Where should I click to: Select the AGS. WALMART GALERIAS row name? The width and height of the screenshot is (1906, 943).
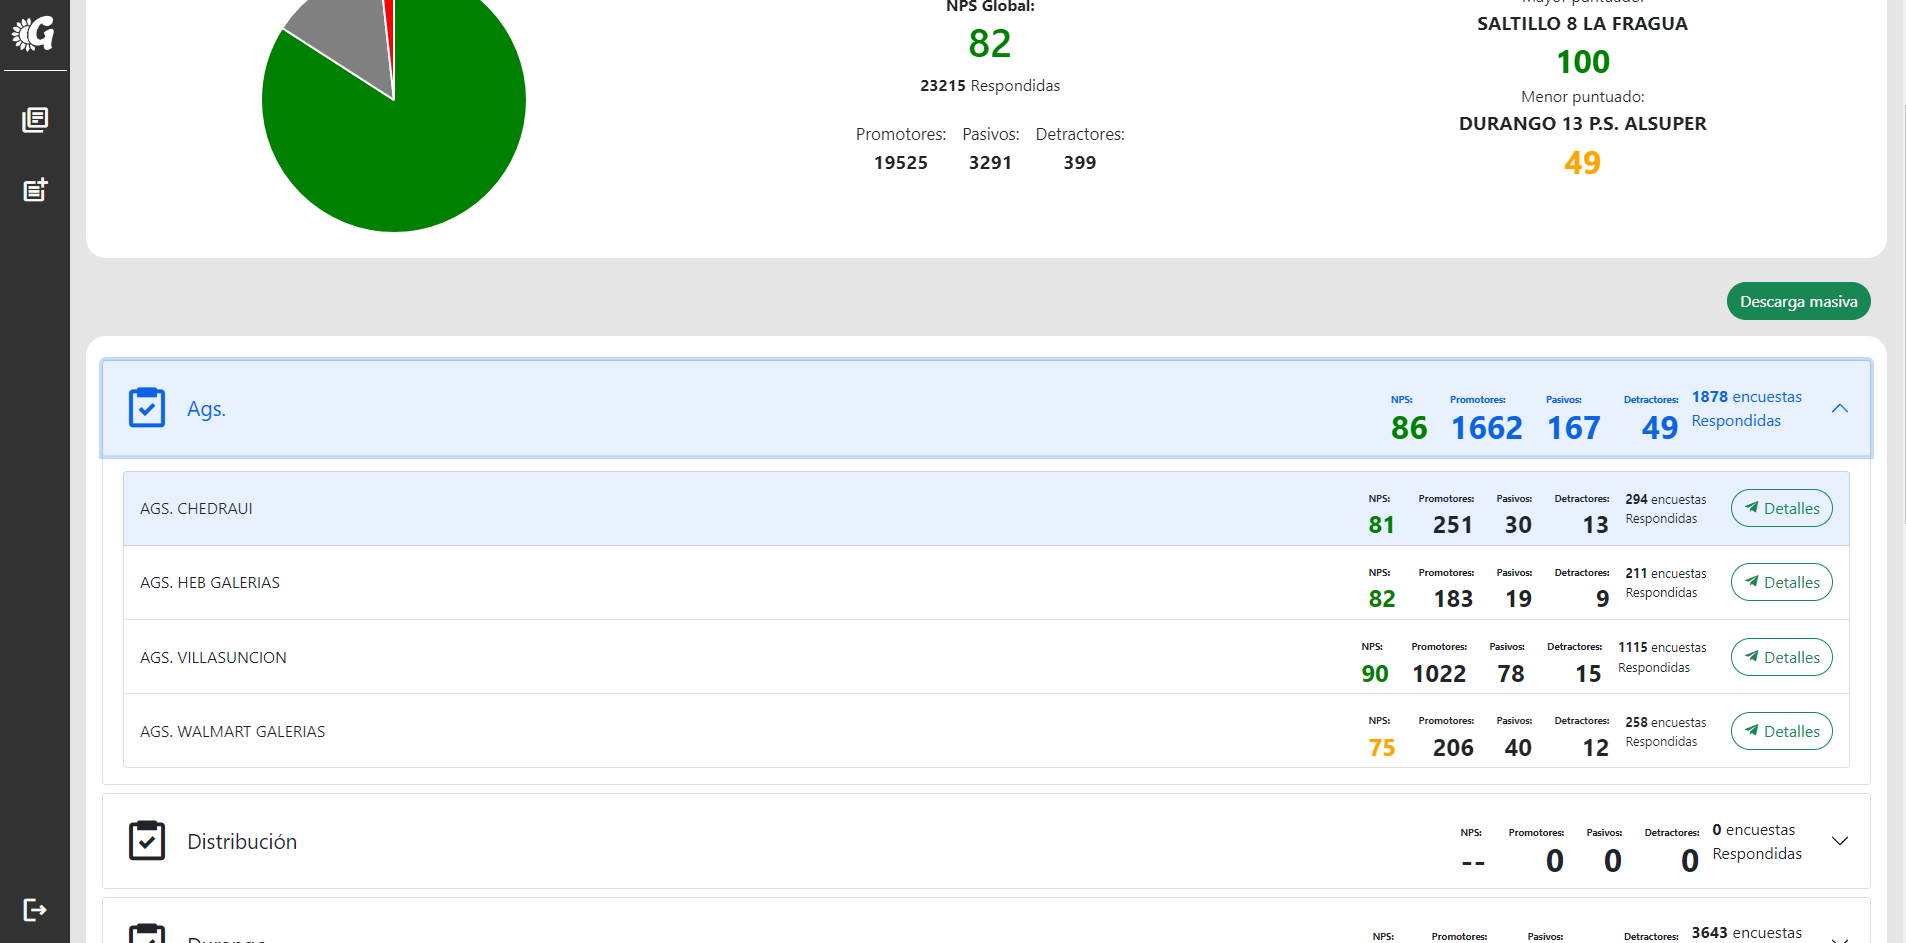[232, 731]
